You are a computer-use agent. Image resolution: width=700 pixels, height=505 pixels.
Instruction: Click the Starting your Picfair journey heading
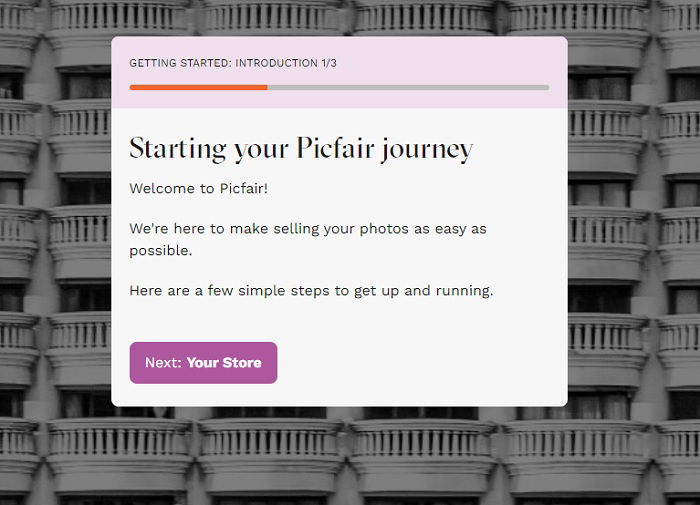click(x=301, y=149)
